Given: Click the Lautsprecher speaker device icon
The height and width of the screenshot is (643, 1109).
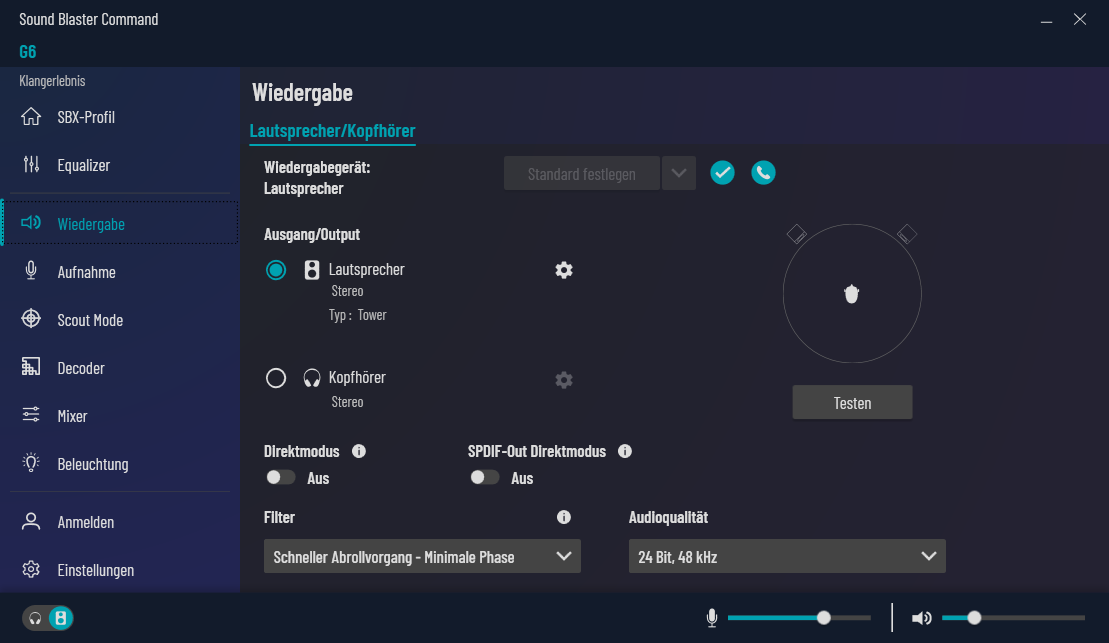Looking at the screenshot, I should 312,270.
